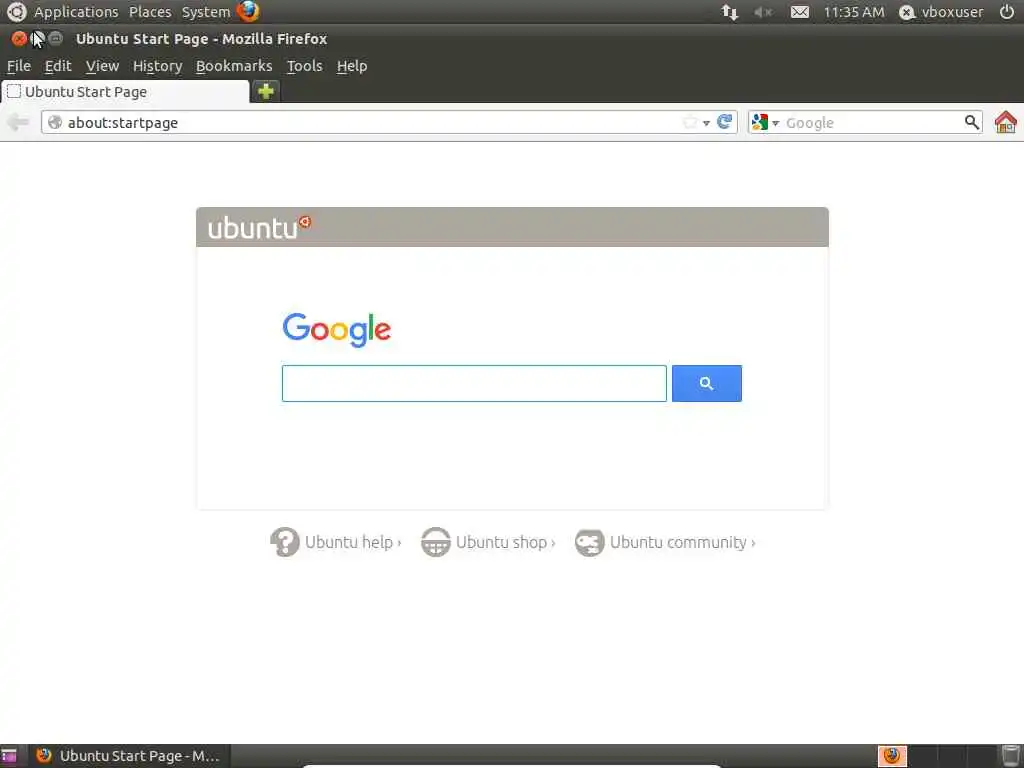Switch to the first workspace with Firefox
Image resolution: width=1024 pixels, height=768 pixels.
pos(892,756)
